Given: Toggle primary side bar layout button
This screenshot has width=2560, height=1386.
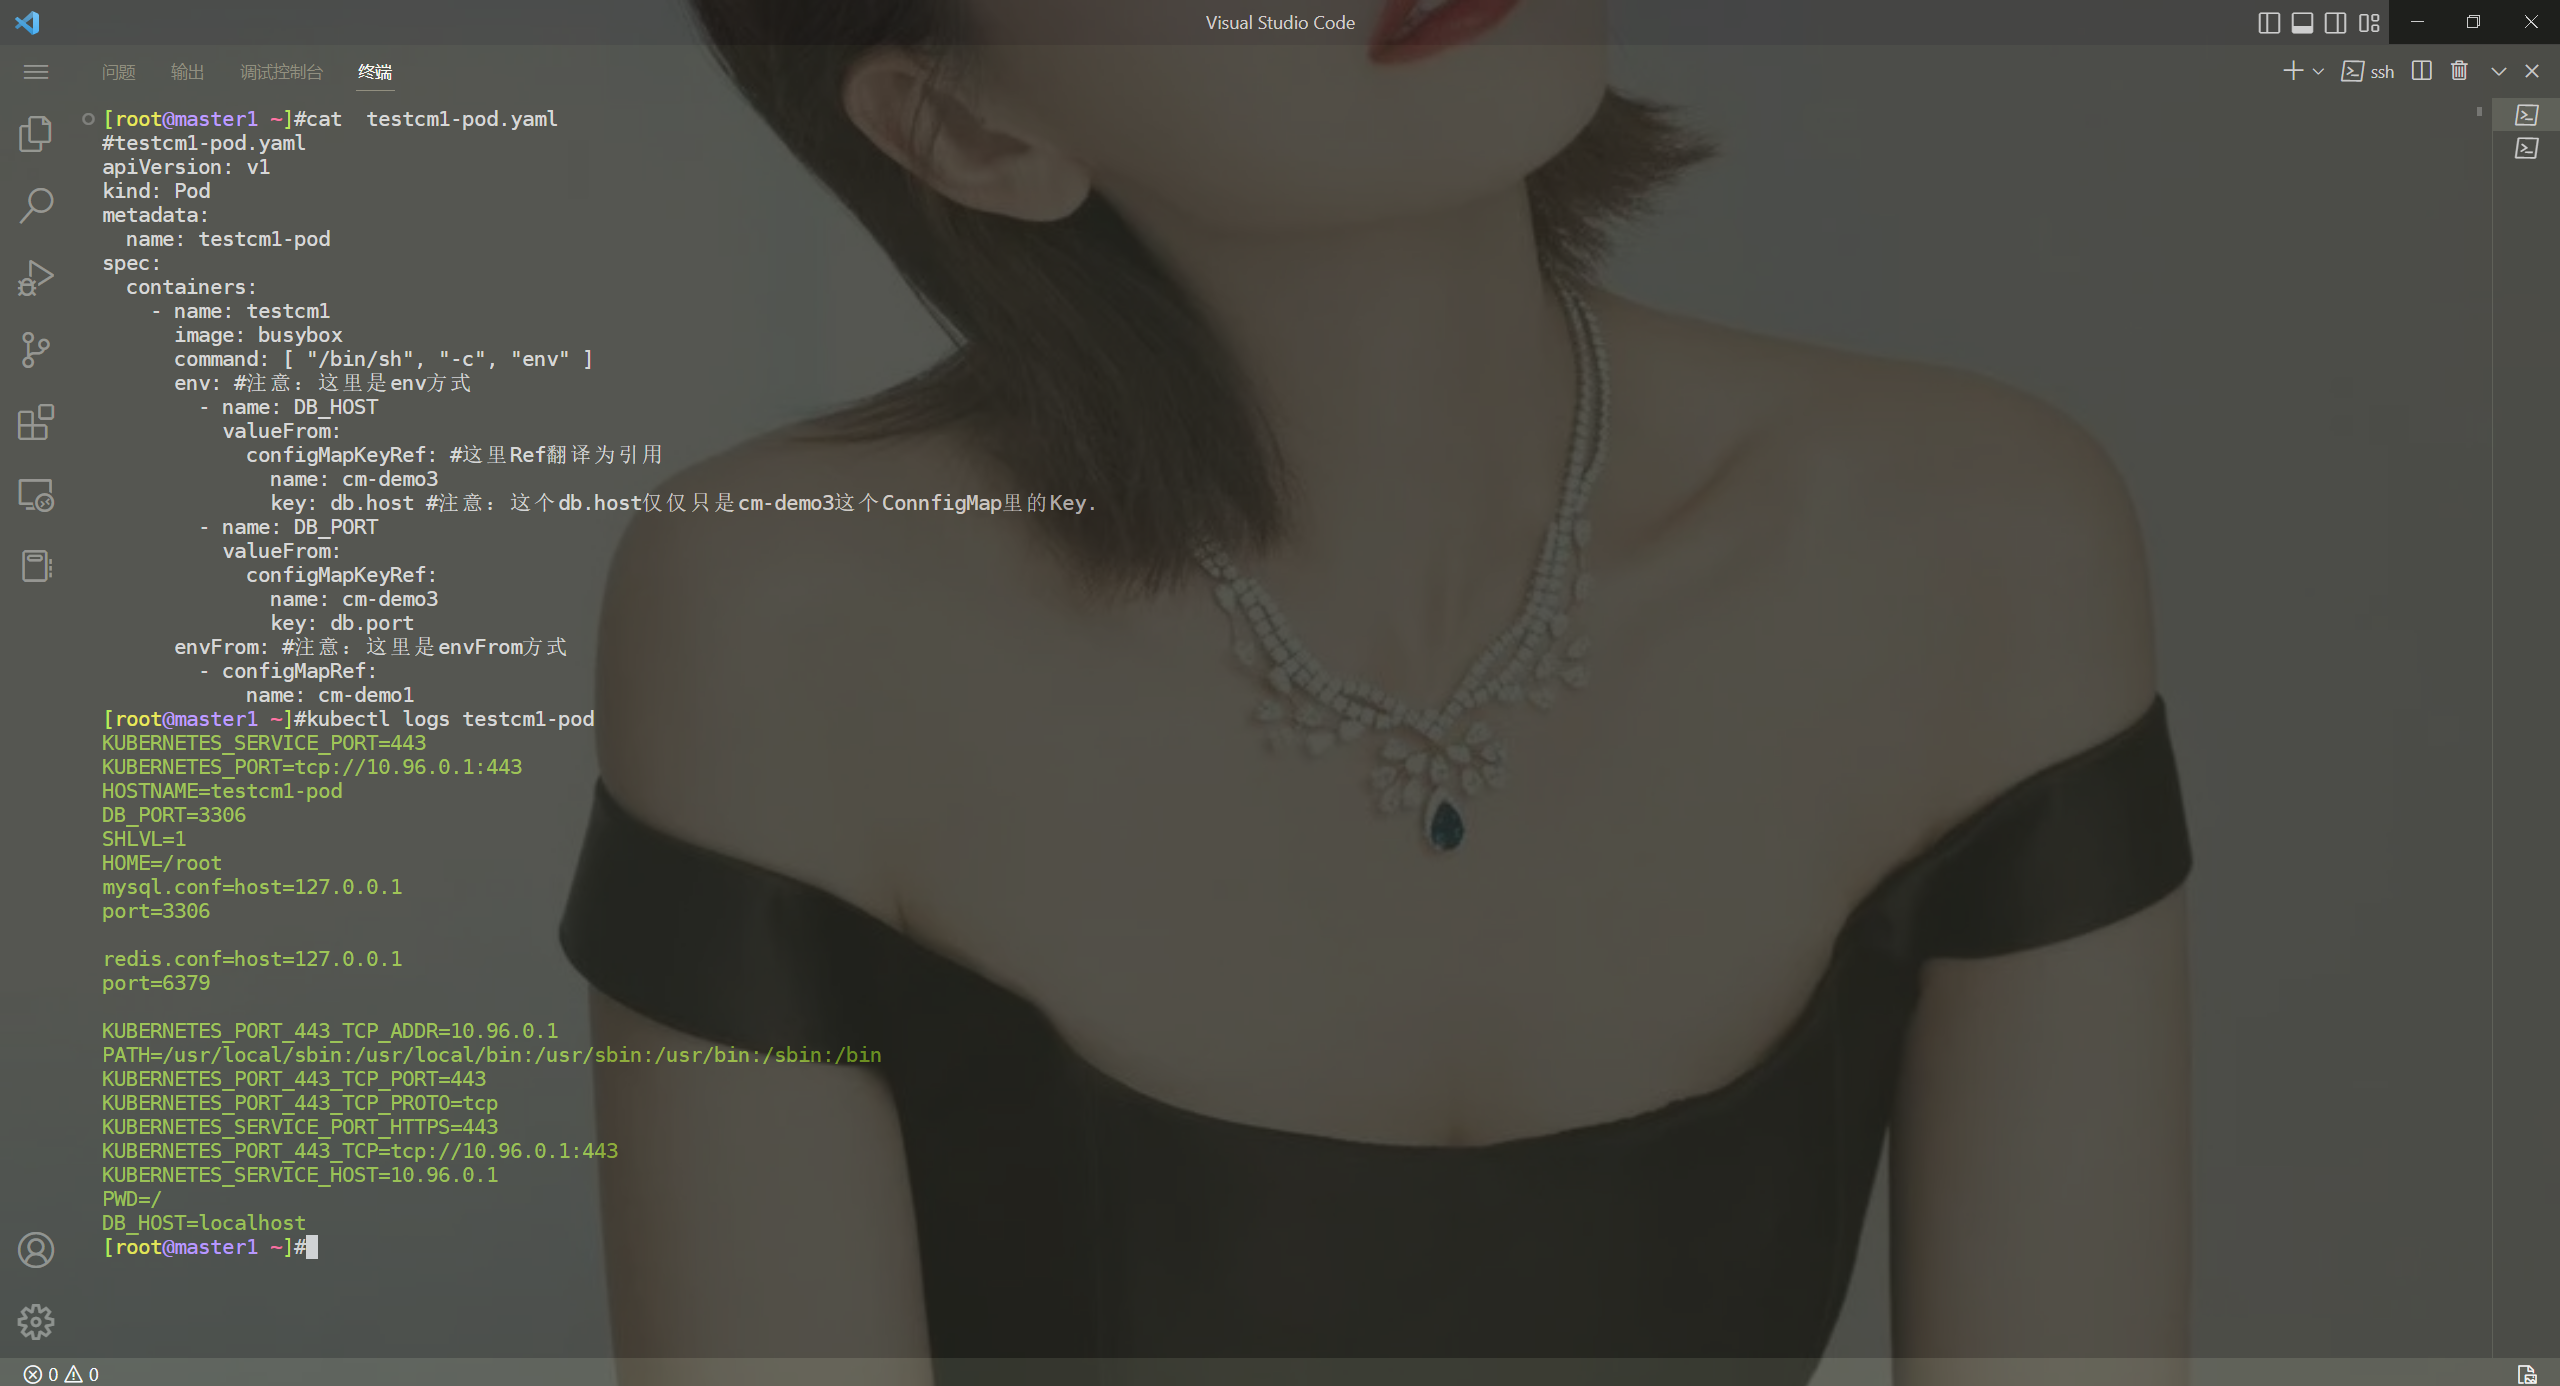Looking at the screenshot, I should click(2268, 23).
